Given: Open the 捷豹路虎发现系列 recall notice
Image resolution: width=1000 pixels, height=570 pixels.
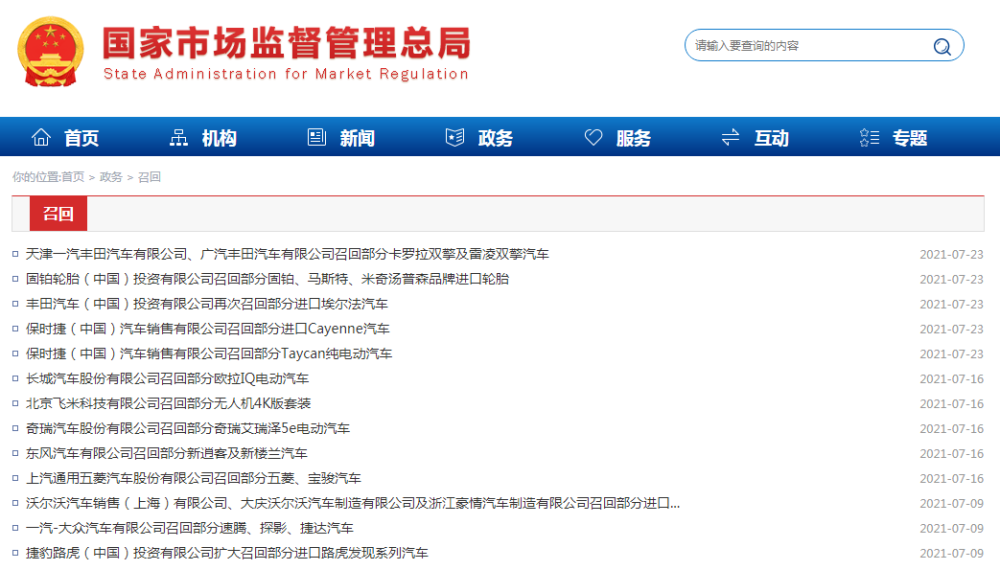Looking at the screenshot, I should (227, 553).
